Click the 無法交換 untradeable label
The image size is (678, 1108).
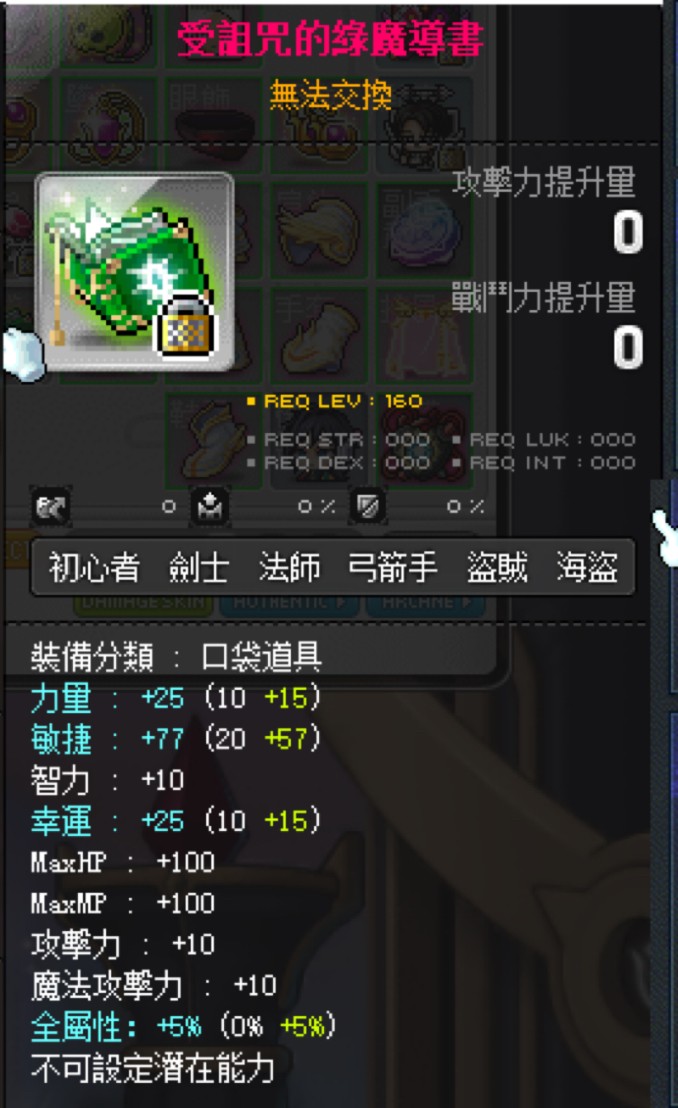coord(331,95)
